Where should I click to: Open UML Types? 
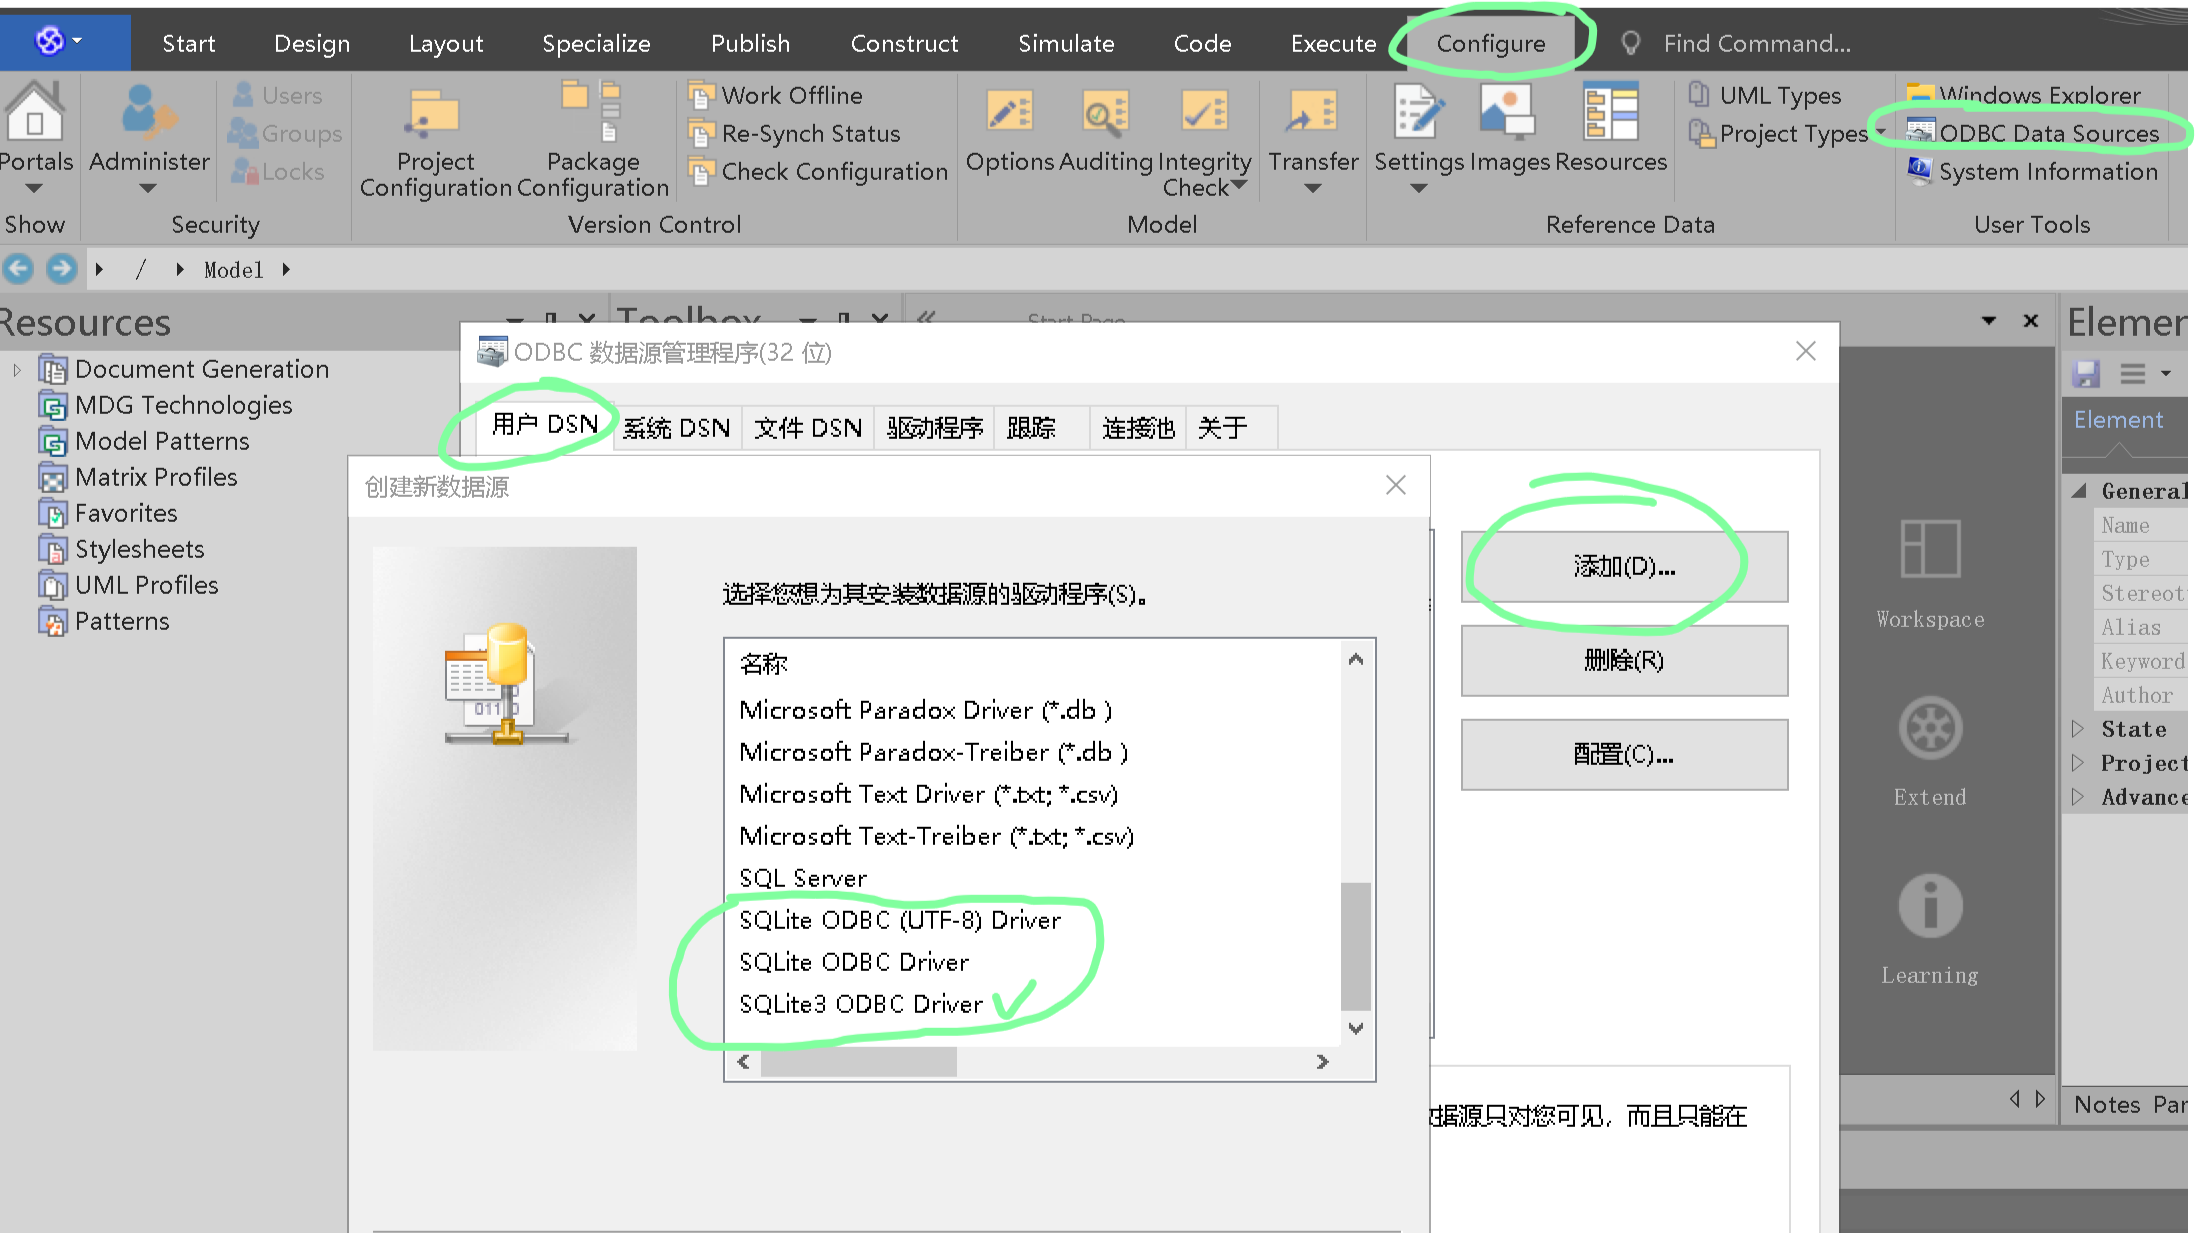[x=1765, y=95]
